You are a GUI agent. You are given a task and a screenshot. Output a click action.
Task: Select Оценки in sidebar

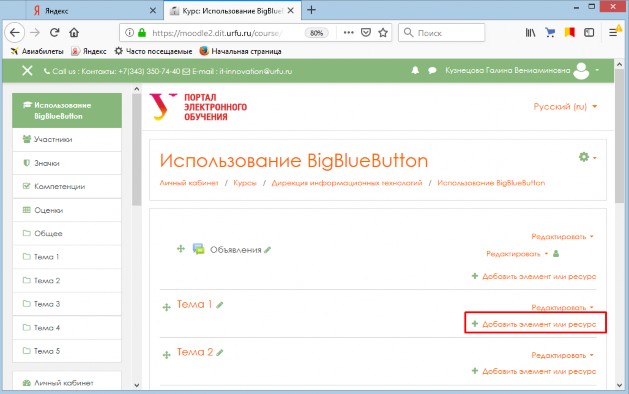click(67, 210)
